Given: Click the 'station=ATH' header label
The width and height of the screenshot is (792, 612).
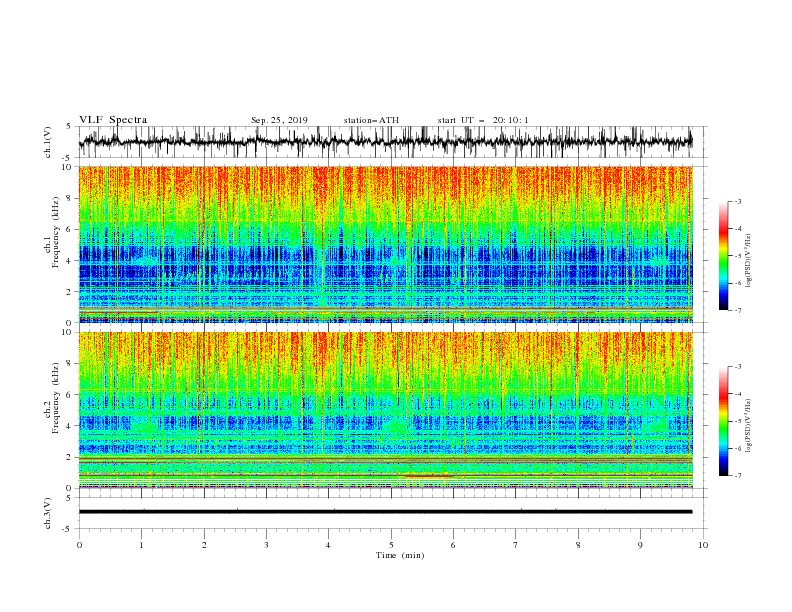Looking at the screenshot, I should 371,120.
